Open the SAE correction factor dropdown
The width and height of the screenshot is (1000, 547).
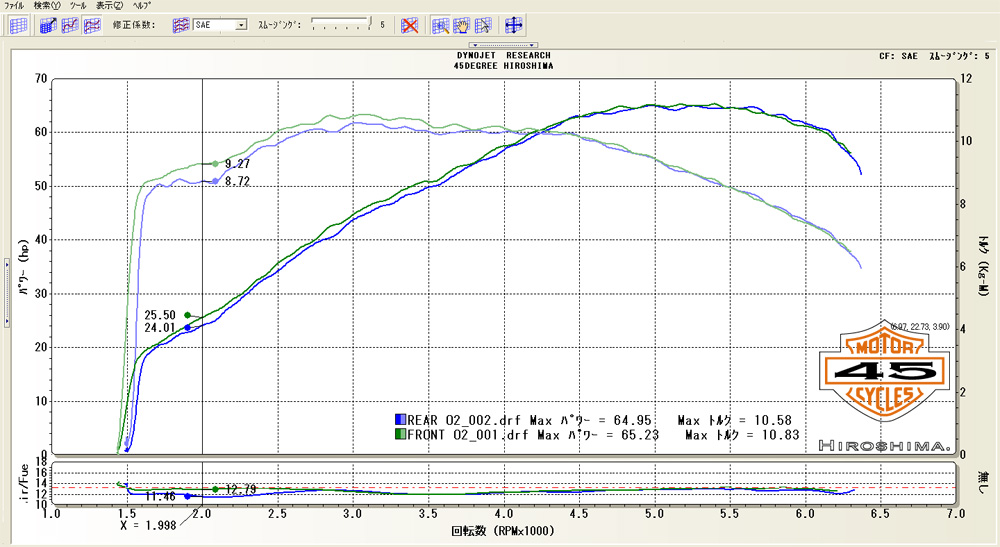241,25
